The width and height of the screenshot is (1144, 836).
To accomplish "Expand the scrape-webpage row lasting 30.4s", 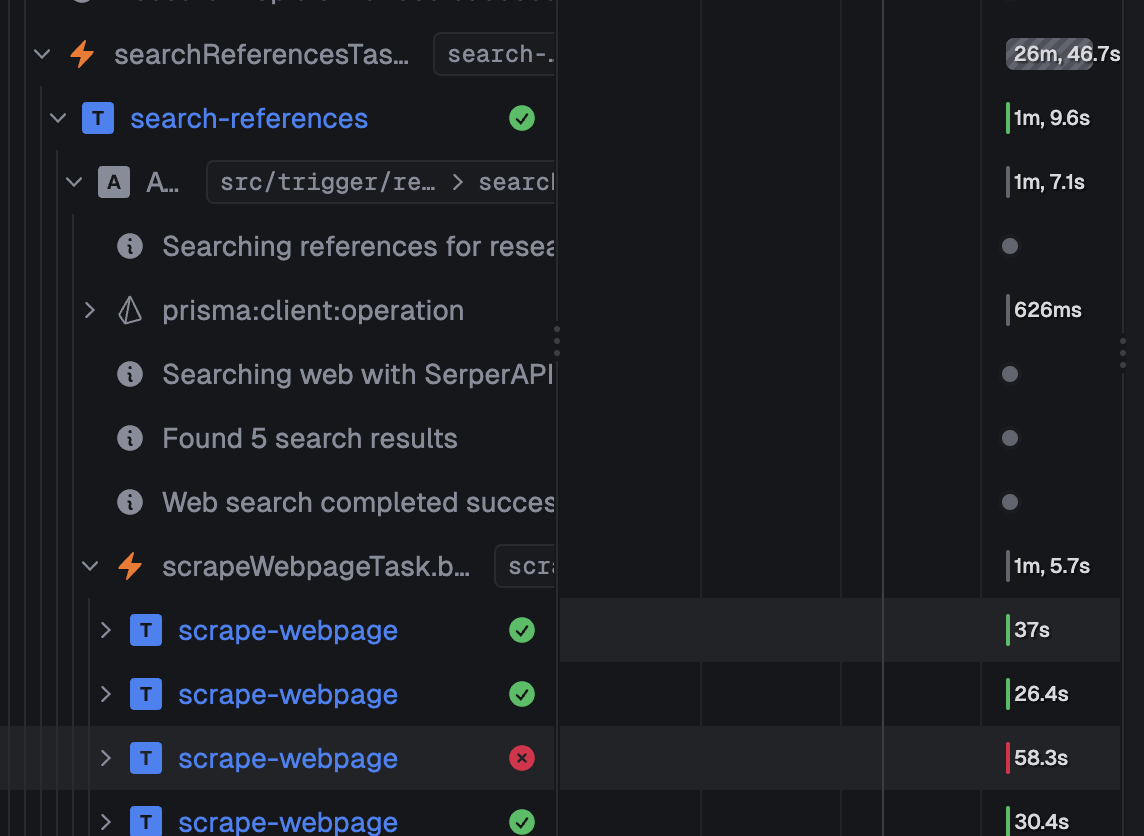I will [x=106, y=822].
